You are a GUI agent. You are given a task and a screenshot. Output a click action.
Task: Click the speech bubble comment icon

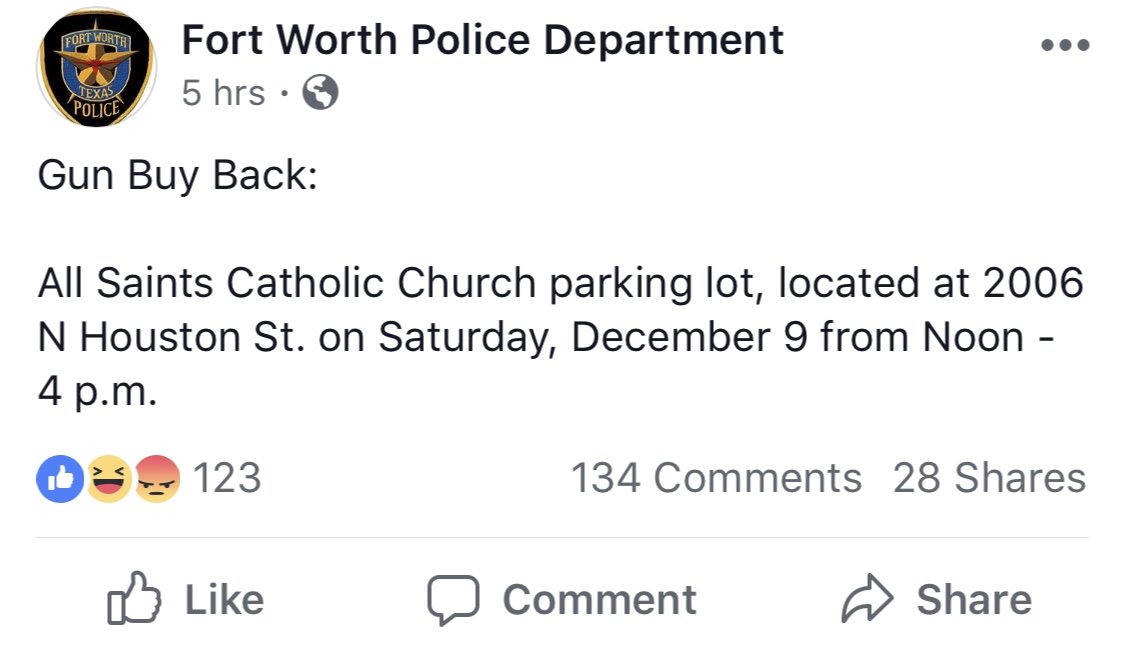click(x=453, y=600)
